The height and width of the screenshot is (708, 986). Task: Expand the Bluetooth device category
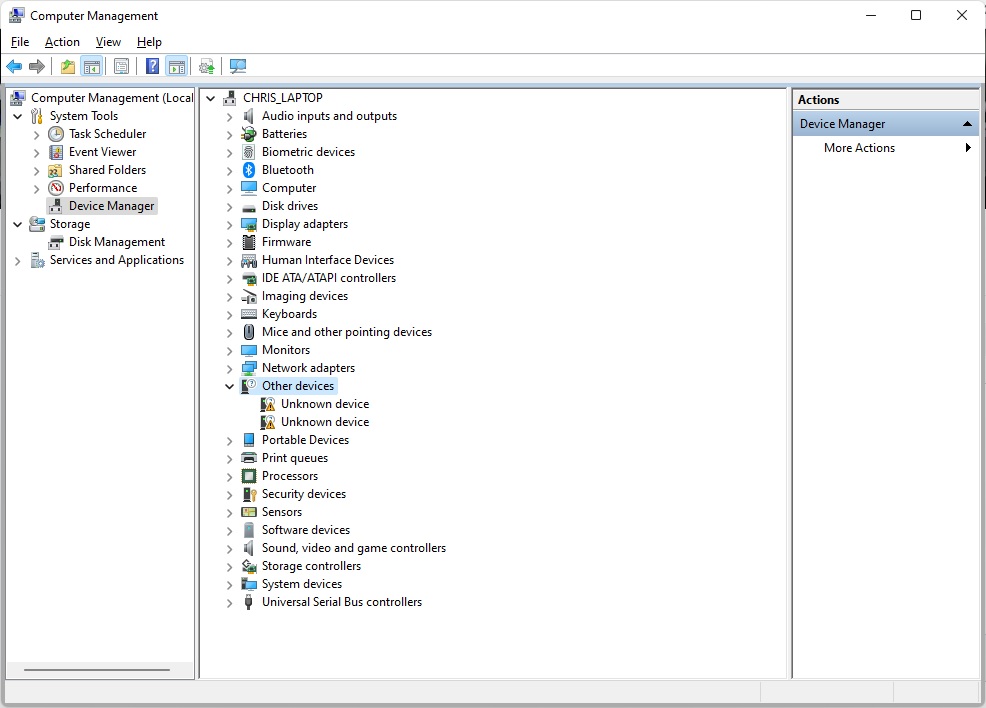tap(229, 169)
